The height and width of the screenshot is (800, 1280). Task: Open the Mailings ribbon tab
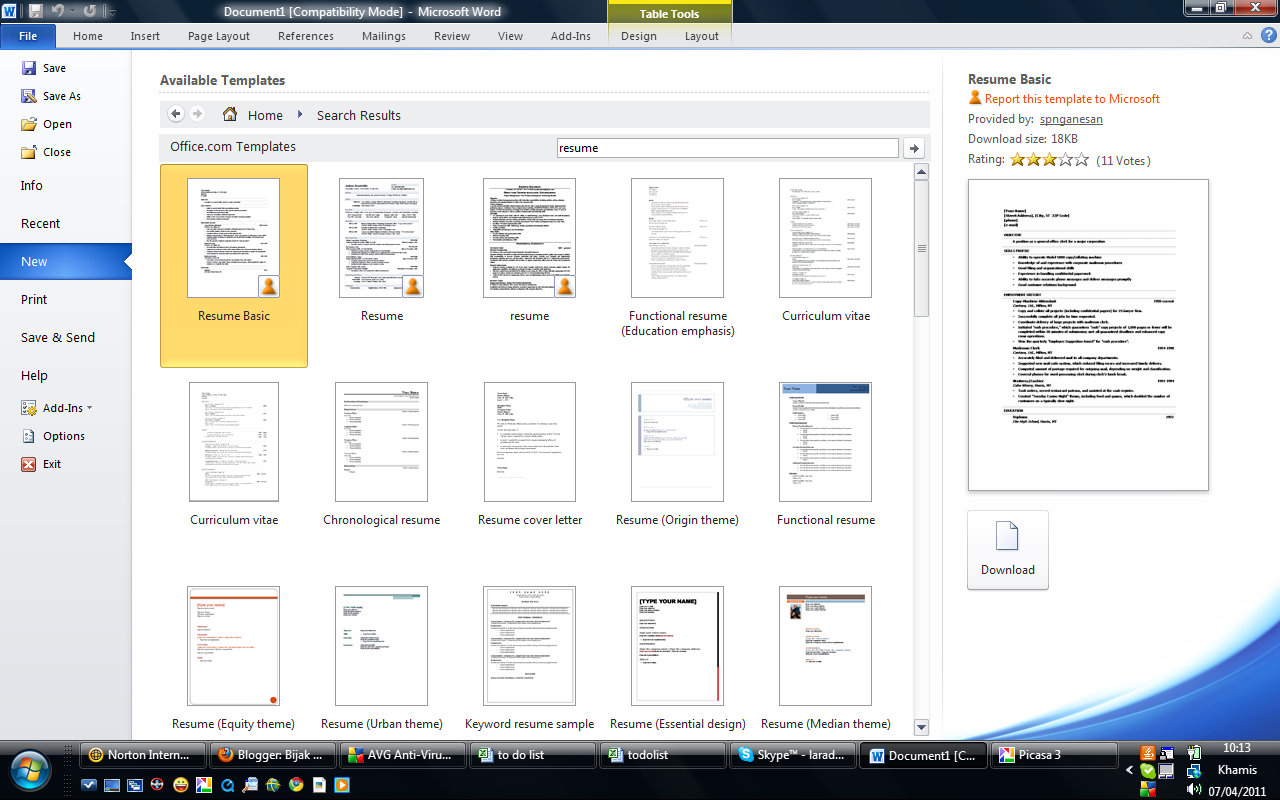click(384, 36)
